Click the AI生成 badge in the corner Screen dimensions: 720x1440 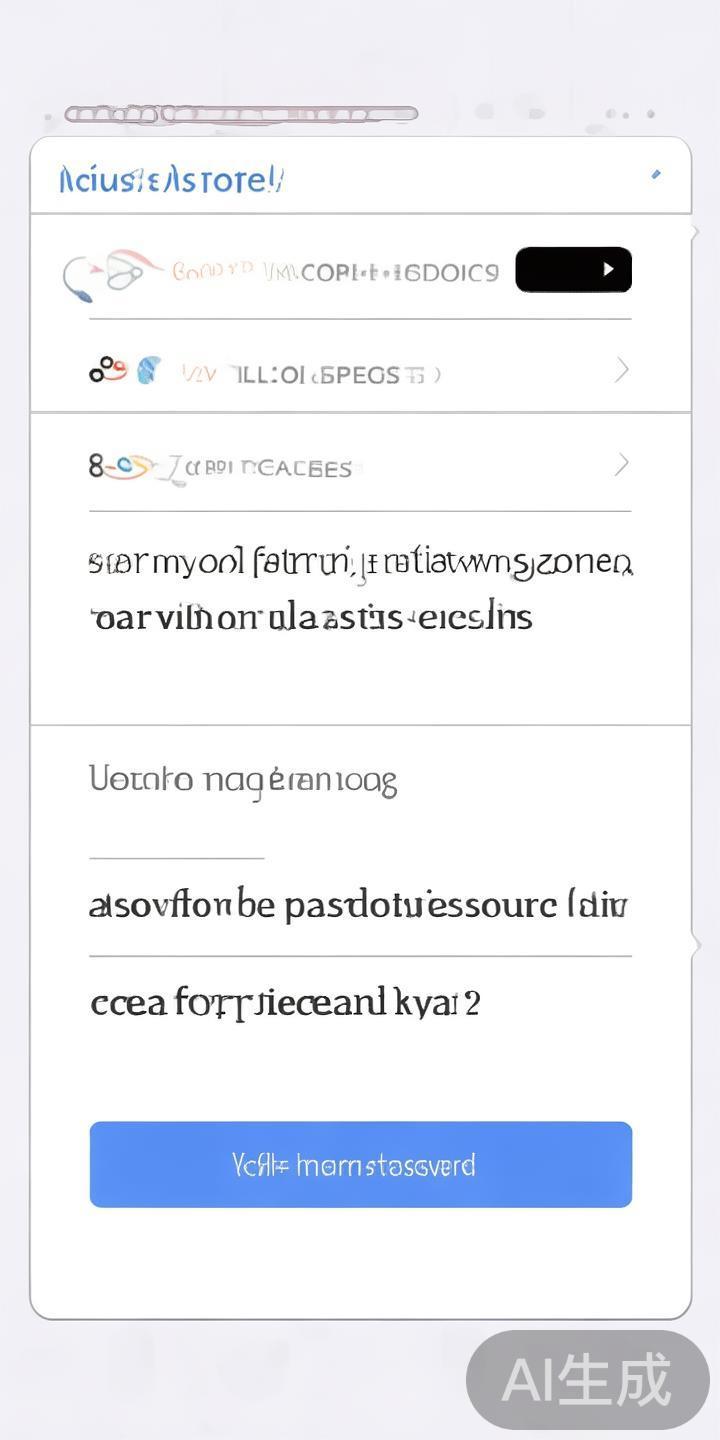click(x=588, y=1380)
